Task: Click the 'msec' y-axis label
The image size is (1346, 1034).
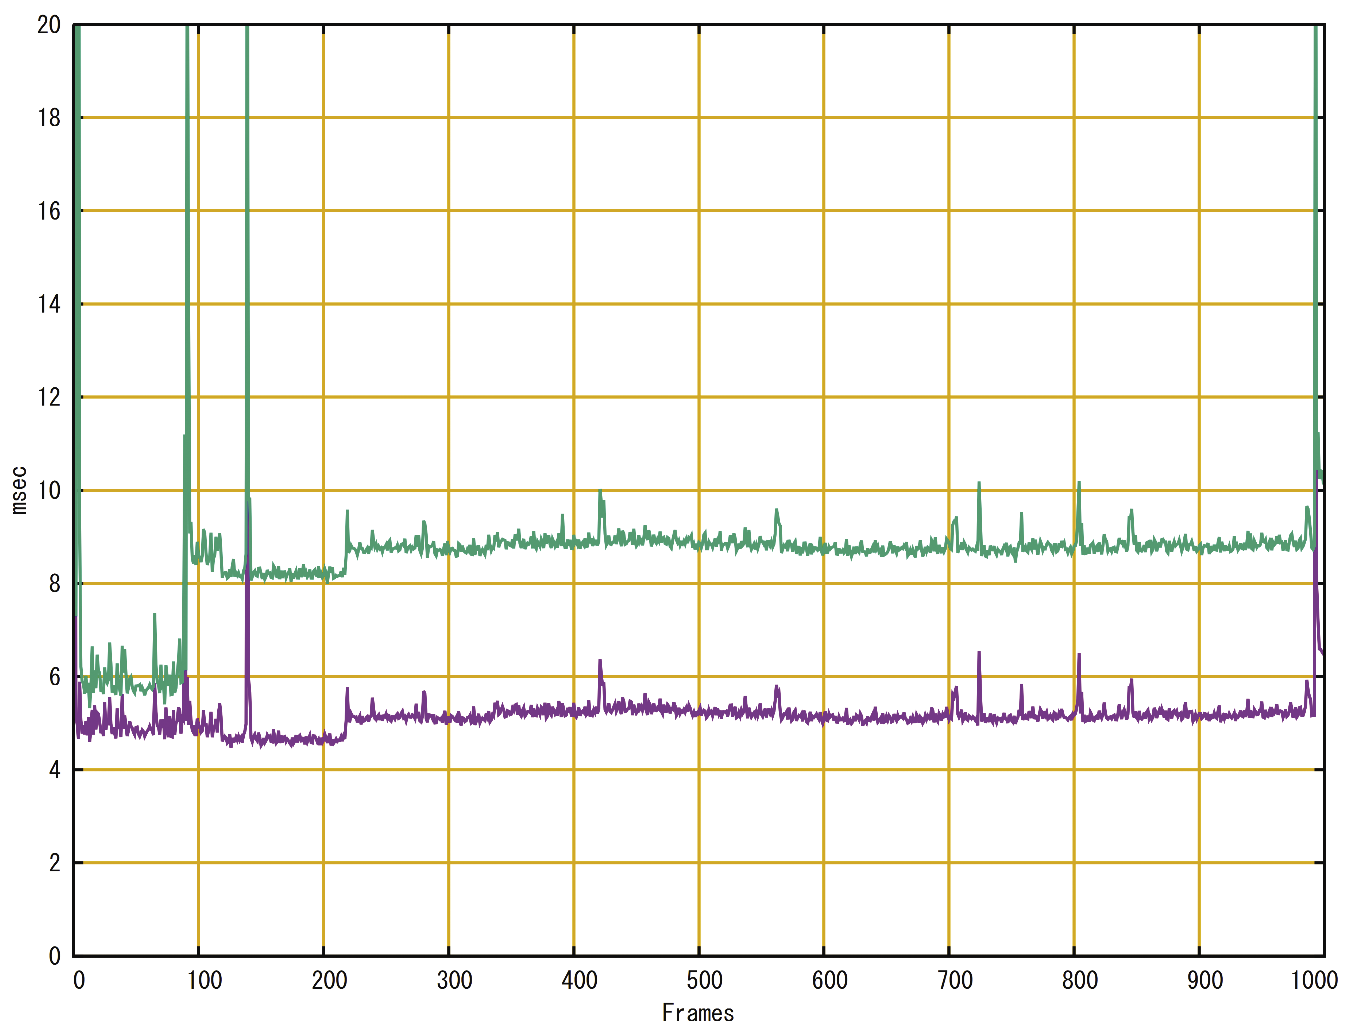Action: tap(18, 490)
